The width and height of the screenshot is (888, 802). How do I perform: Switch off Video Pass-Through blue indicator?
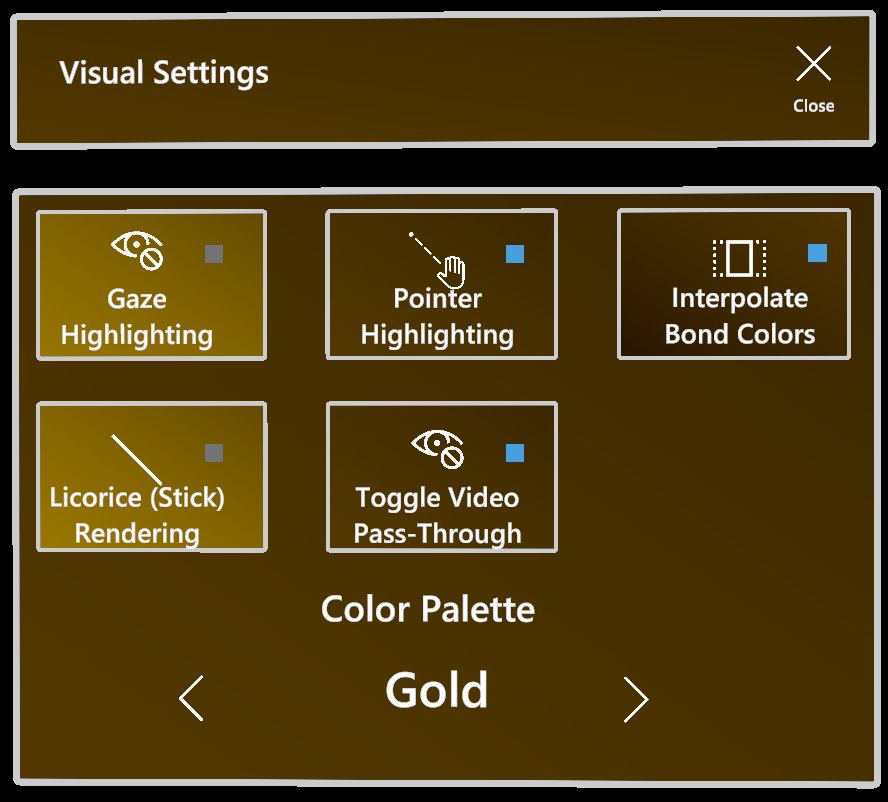515,452
